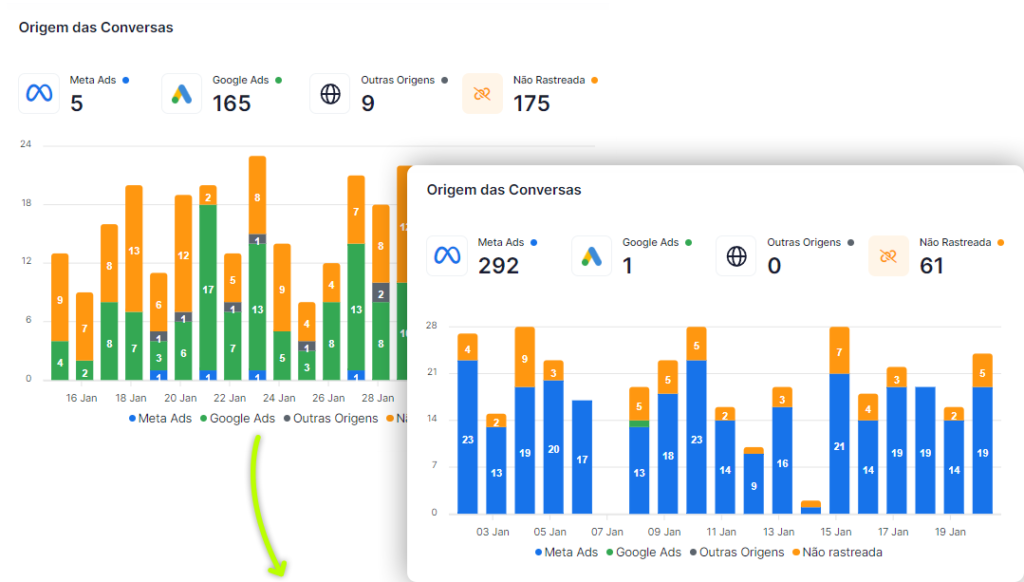Viewport: 1024px width, 582px height.
Task: Click the globe icon beside the 9 count
Action: 330,94
